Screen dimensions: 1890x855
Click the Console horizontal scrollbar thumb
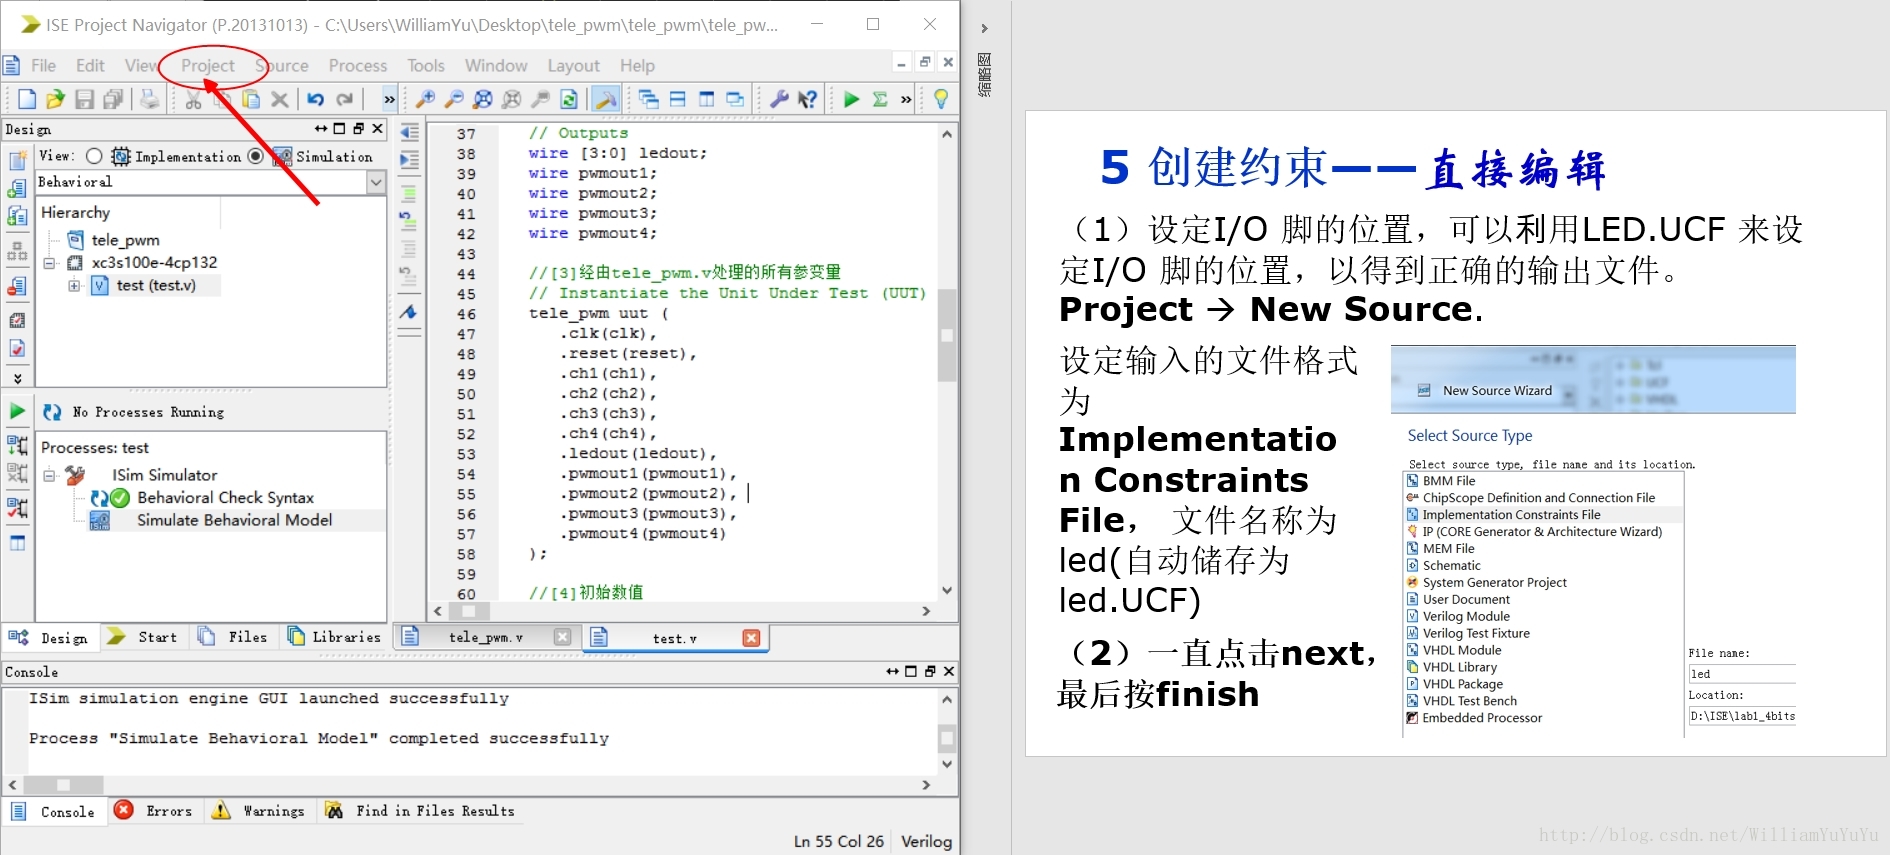pos(63,785)
